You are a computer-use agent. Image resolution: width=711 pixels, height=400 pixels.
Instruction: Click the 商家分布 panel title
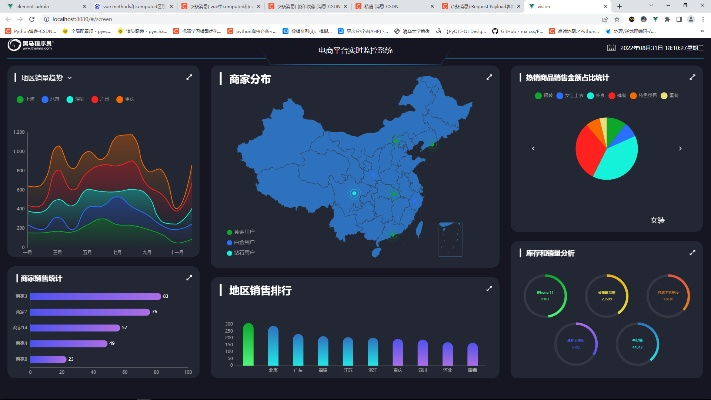click(x=249, y=79)
